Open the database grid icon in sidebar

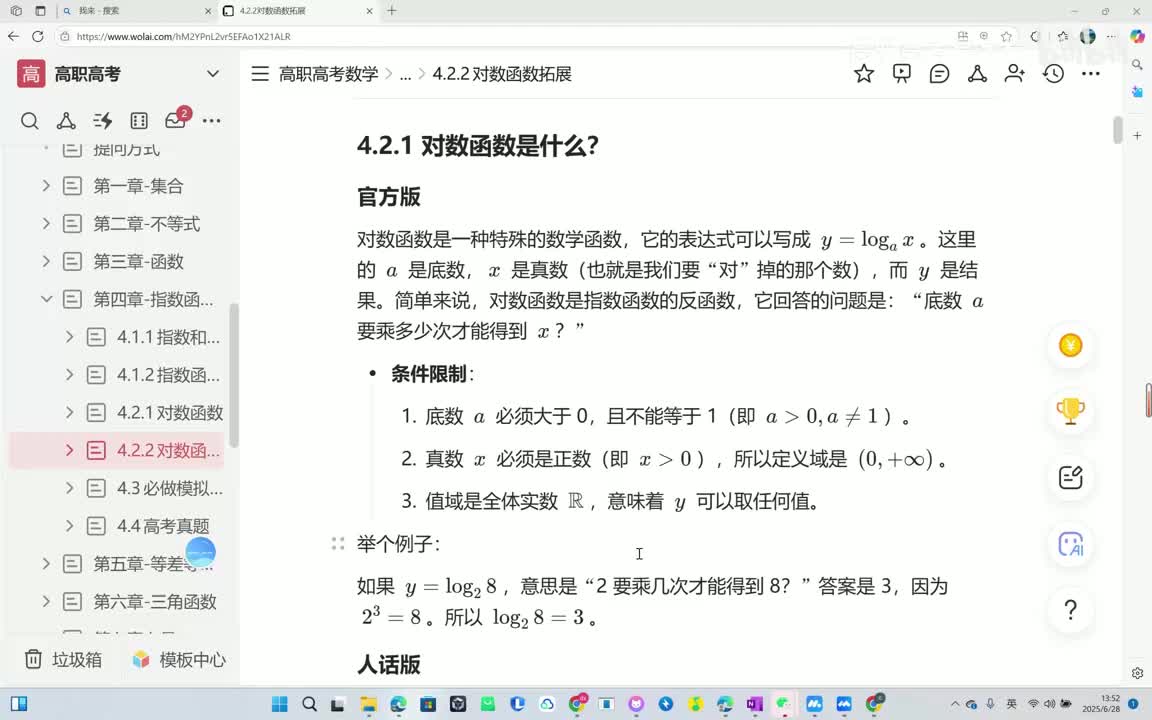point(139,120)
